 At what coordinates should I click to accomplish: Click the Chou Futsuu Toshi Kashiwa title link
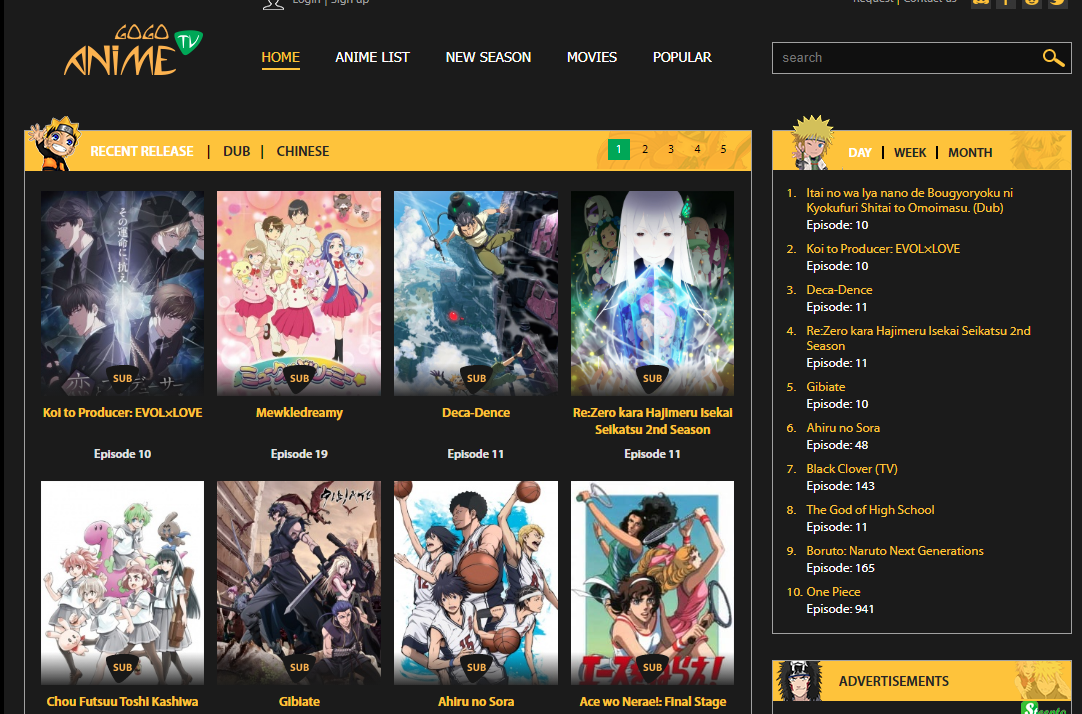[122, 702]
